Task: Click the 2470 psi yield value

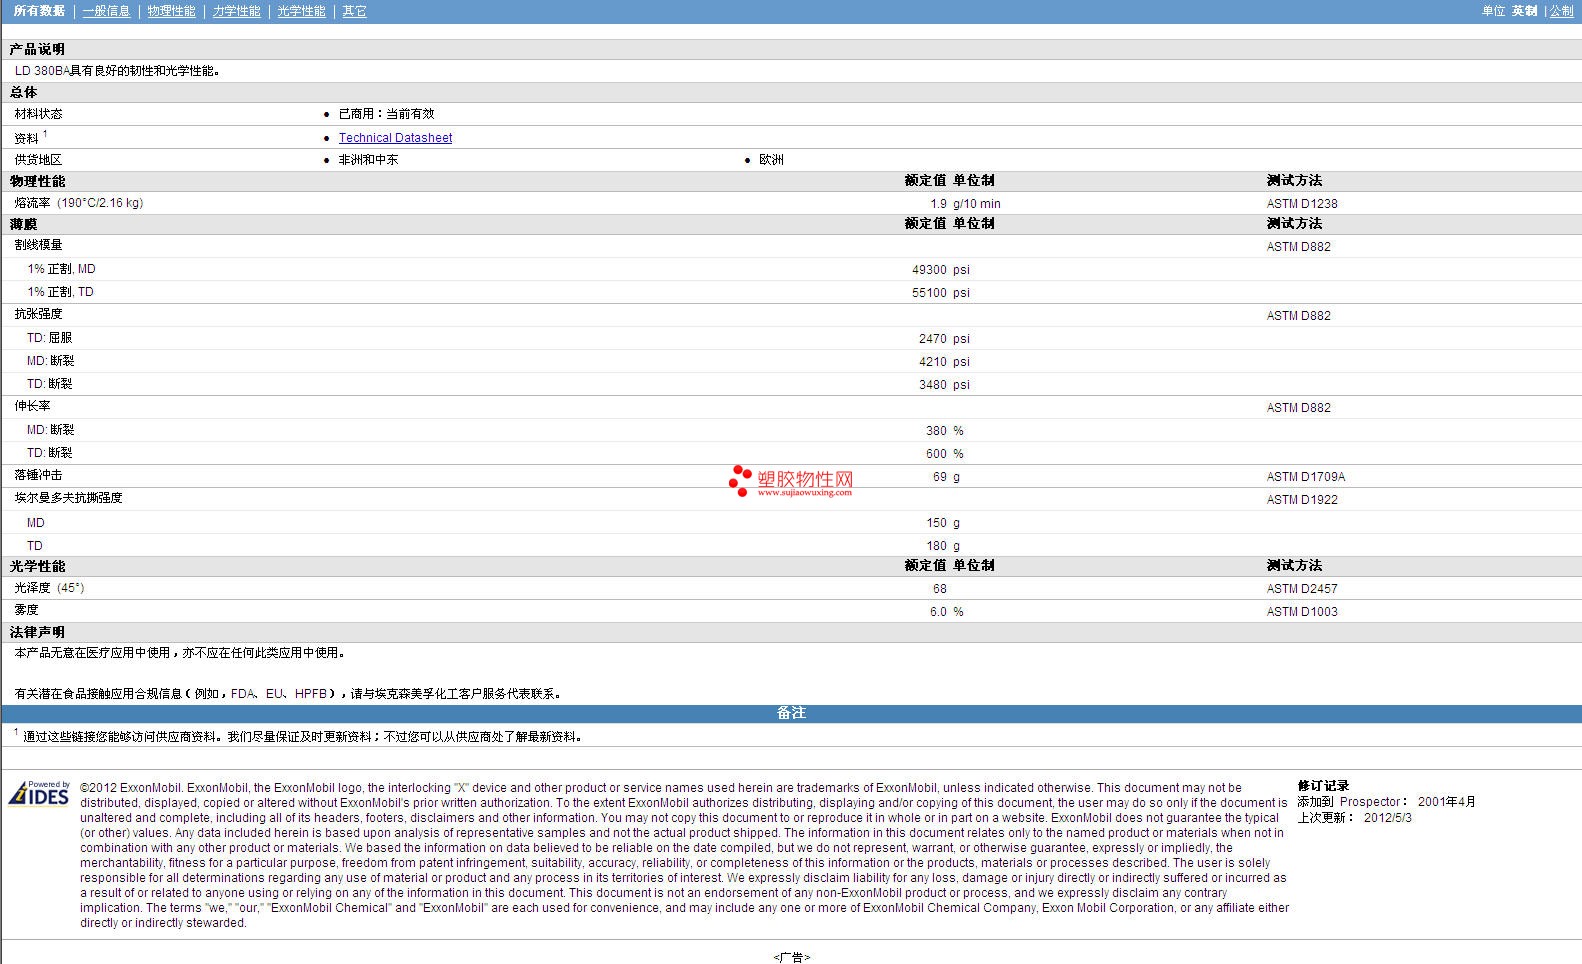Action: [945, 339]
